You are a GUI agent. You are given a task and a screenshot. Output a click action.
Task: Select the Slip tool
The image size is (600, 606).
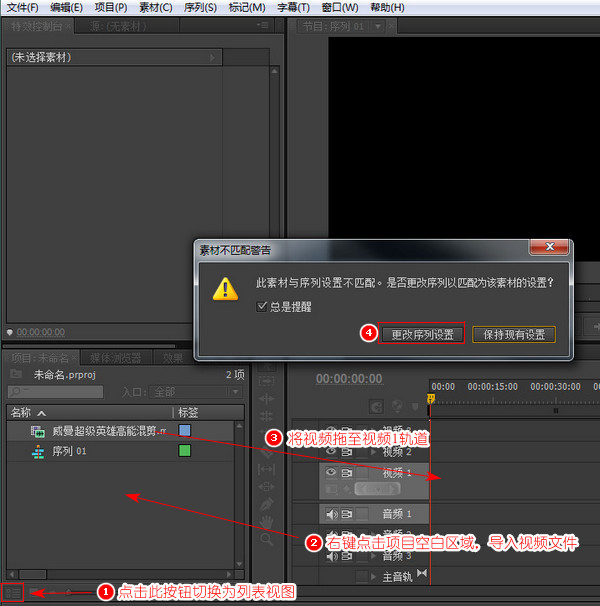point(266,469)
